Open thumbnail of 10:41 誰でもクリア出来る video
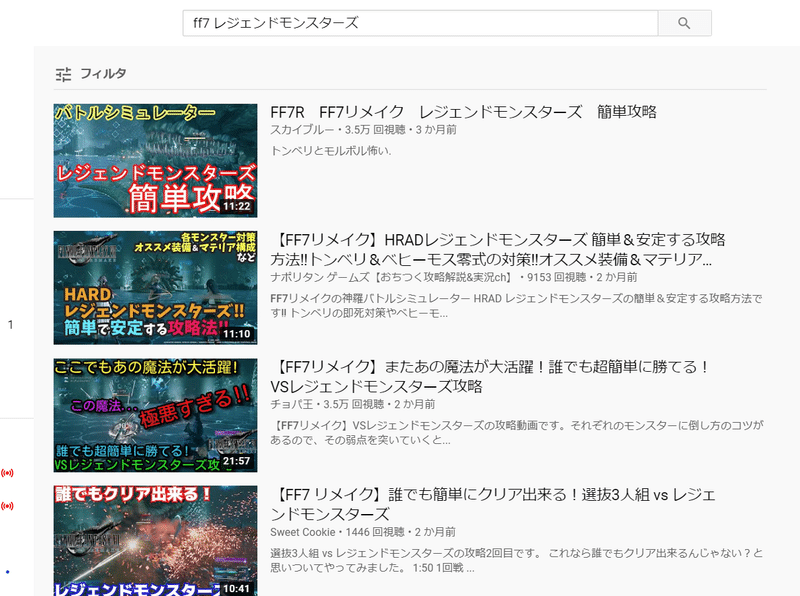 [155, 541]
